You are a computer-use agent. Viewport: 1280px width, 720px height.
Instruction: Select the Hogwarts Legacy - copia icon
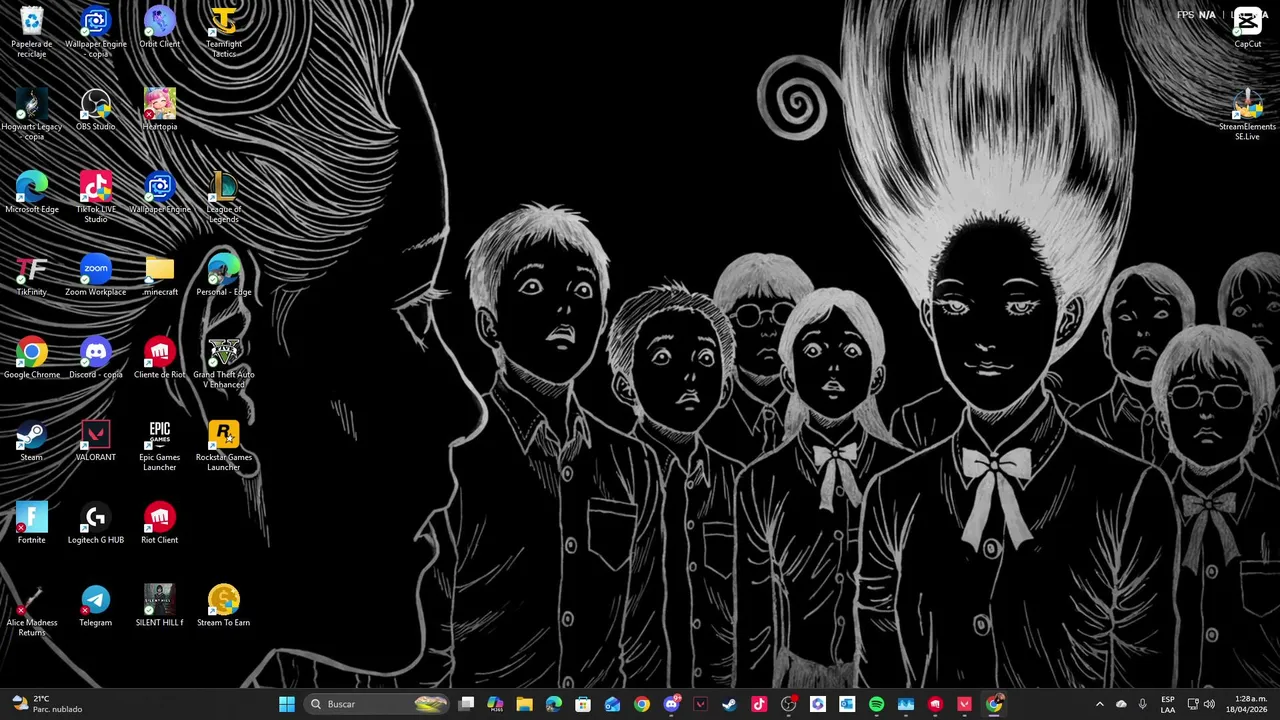[32, 114]
